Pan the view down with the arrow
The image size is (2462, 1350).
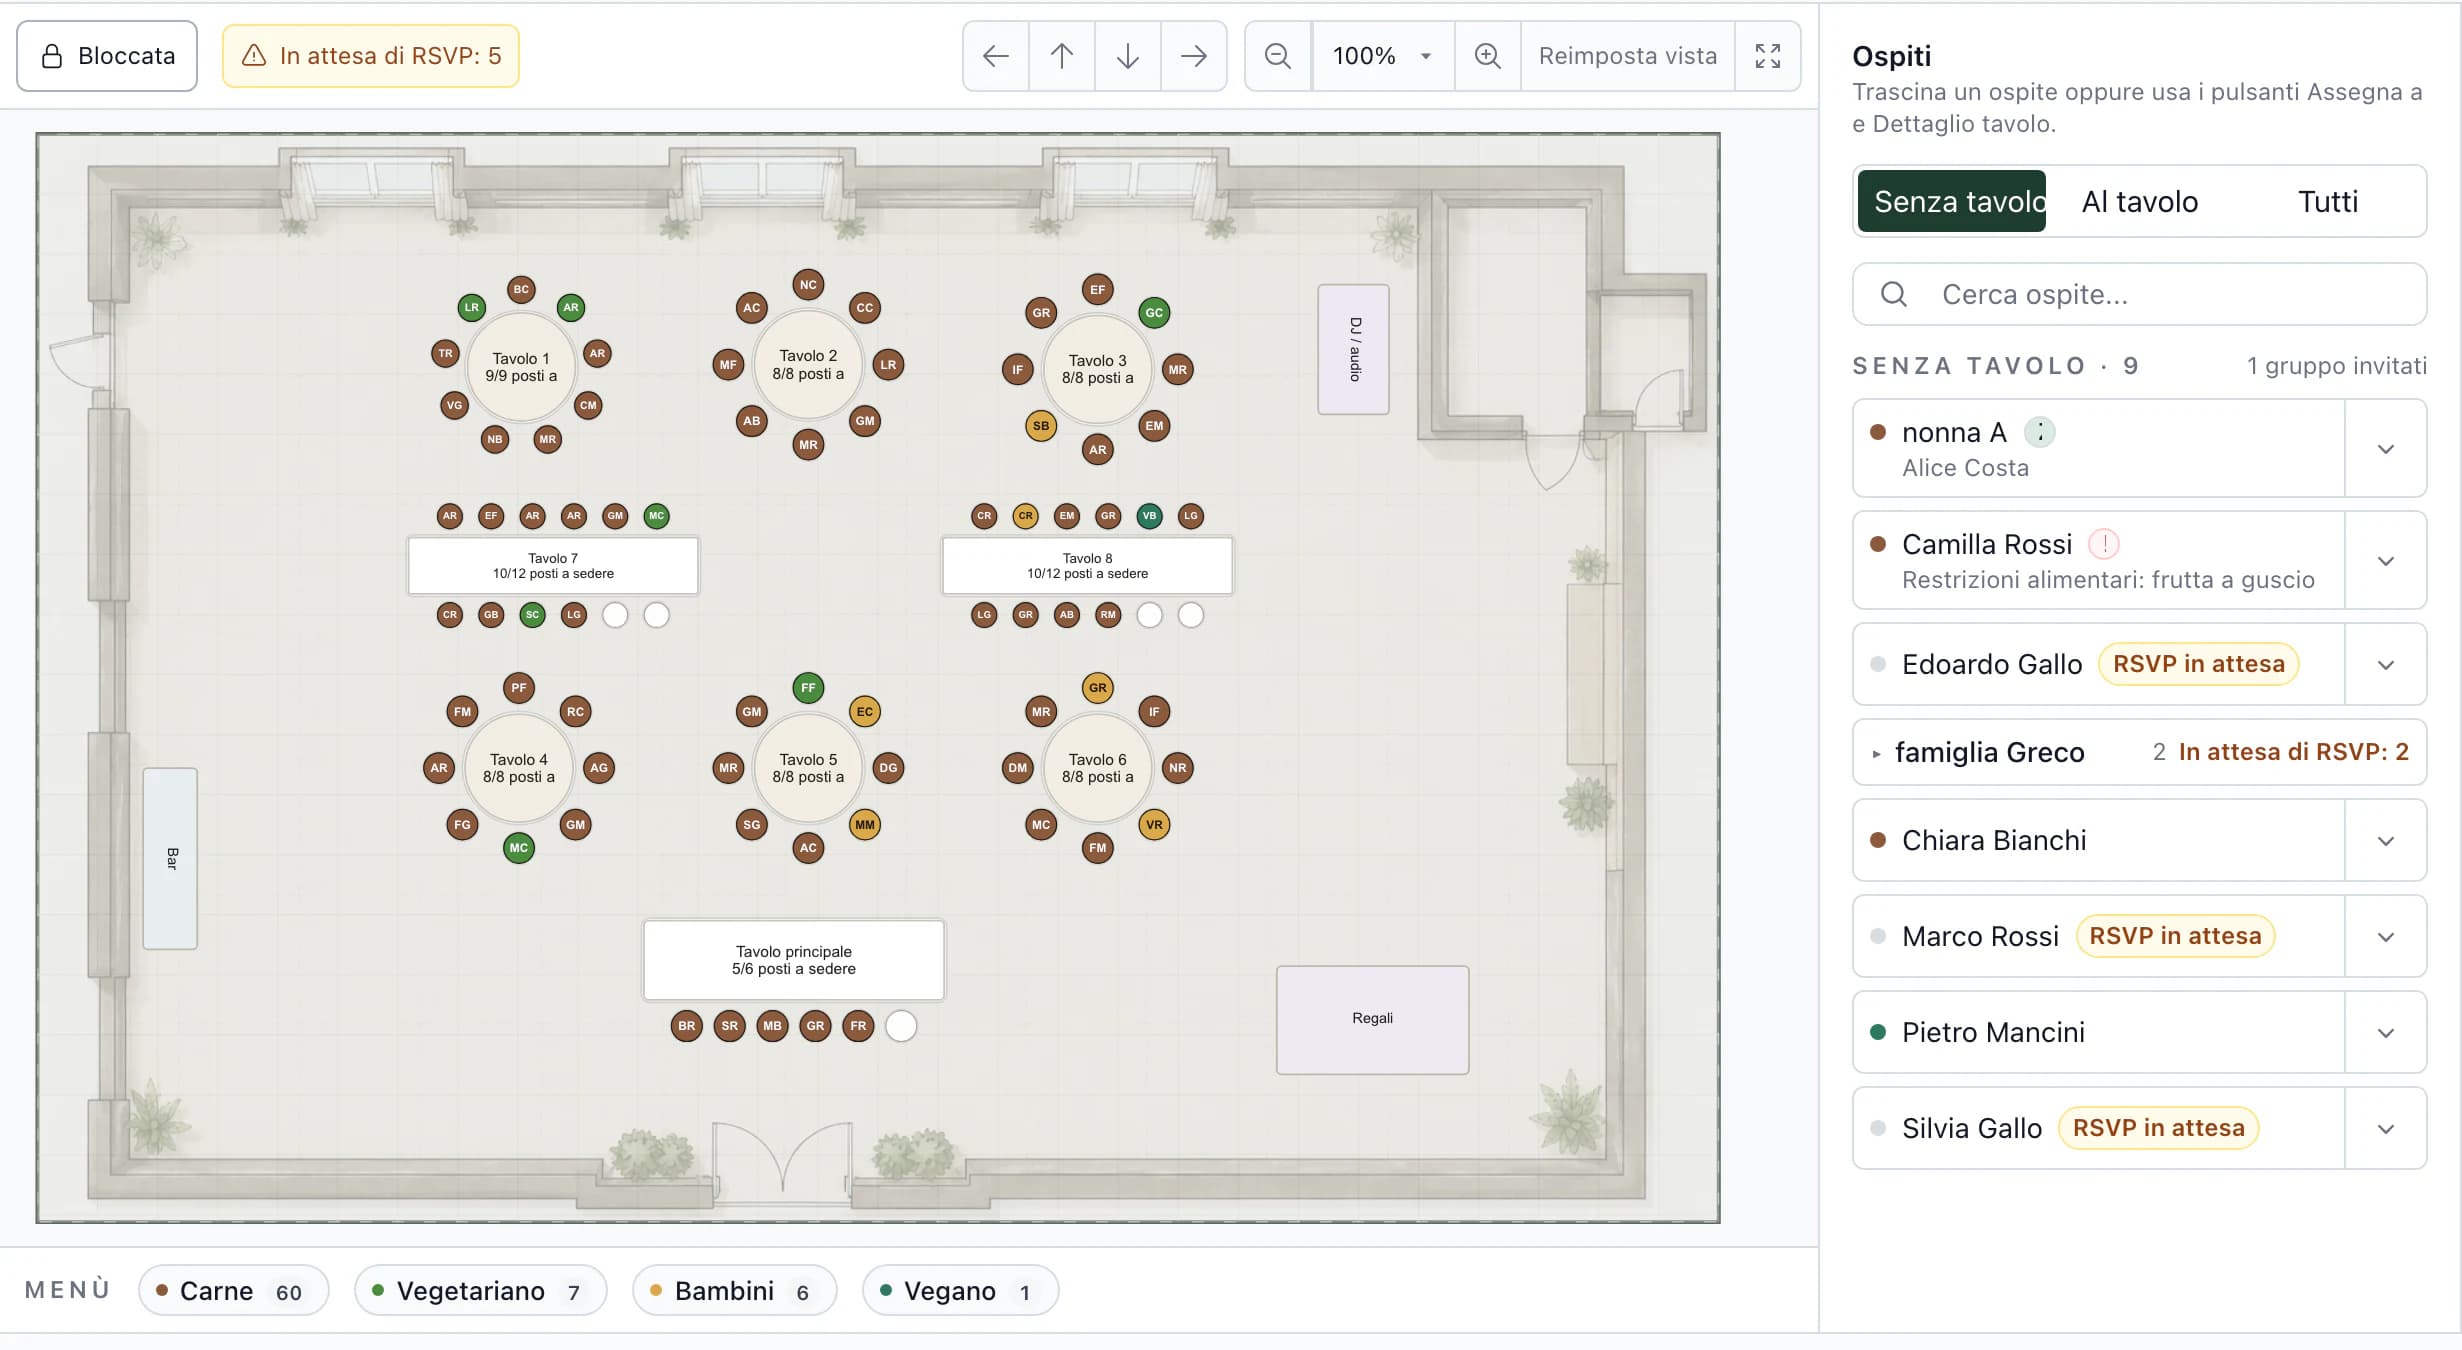[x=1128, y=56]
